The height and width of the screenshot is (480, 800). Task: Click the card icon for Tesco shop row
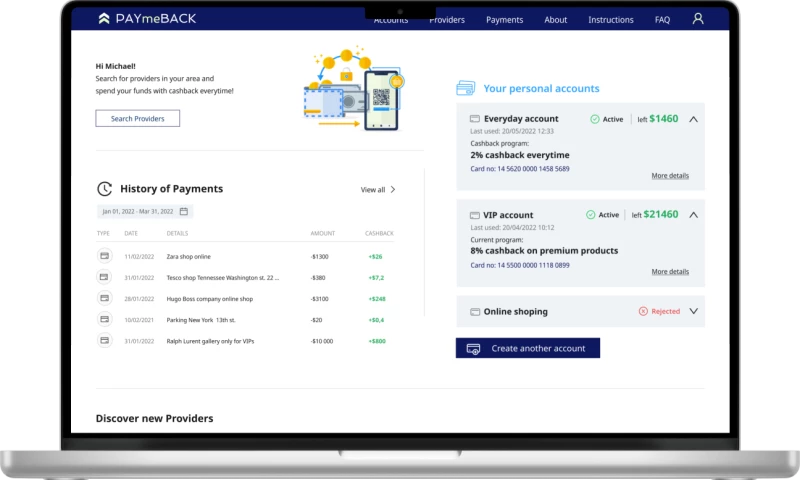click(x=105, y=277)
